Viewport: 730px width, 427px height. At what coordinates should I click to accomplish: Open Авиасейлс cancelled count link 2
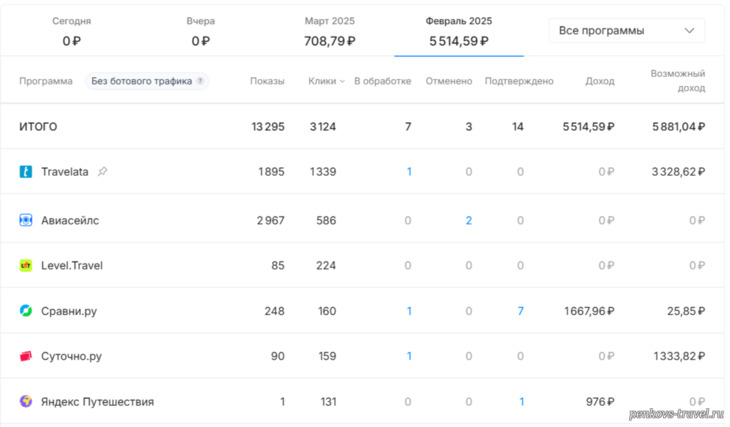(469, 220)
